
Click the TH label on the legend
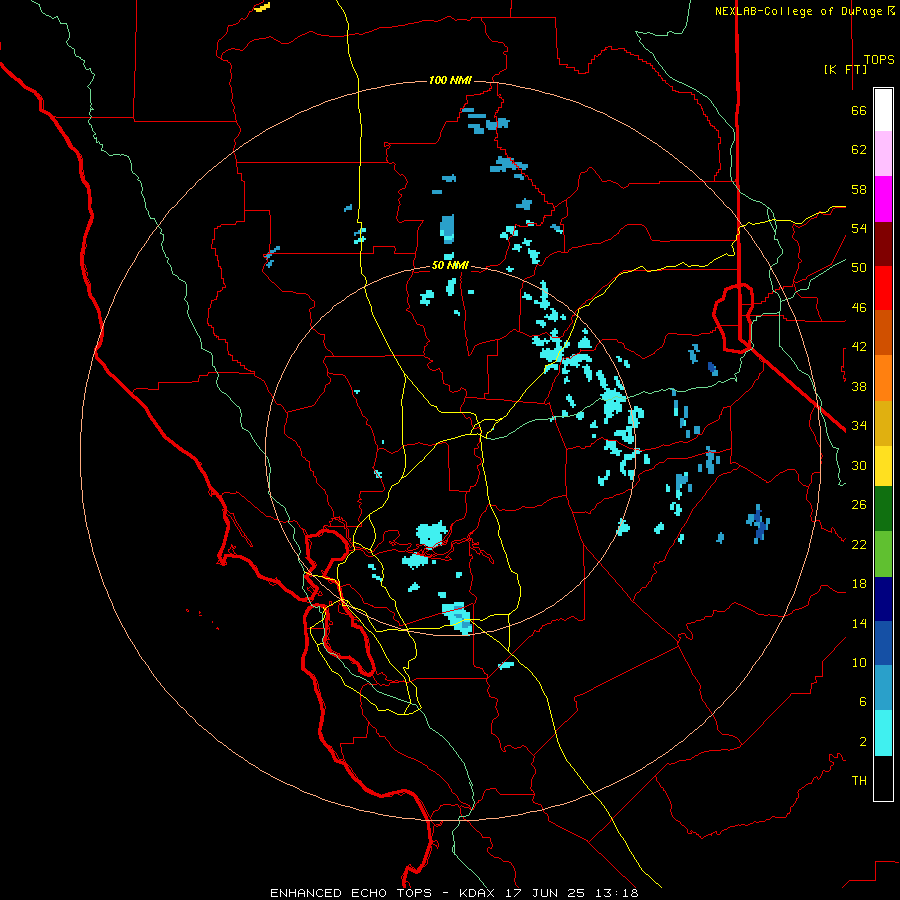tap(859, 780)
